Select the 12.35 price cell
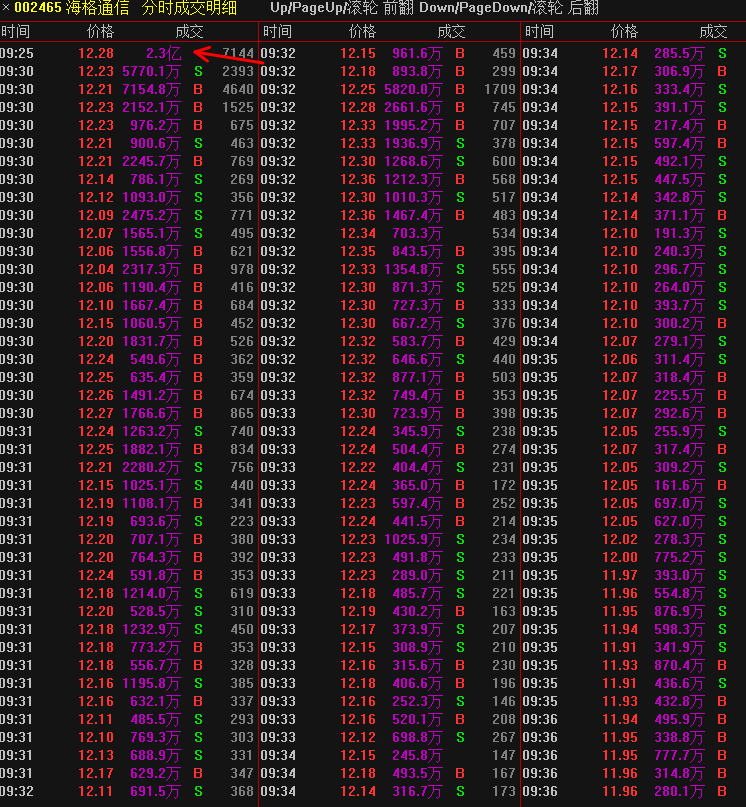The height and width of the screenshot is (807, 746). 358,252
